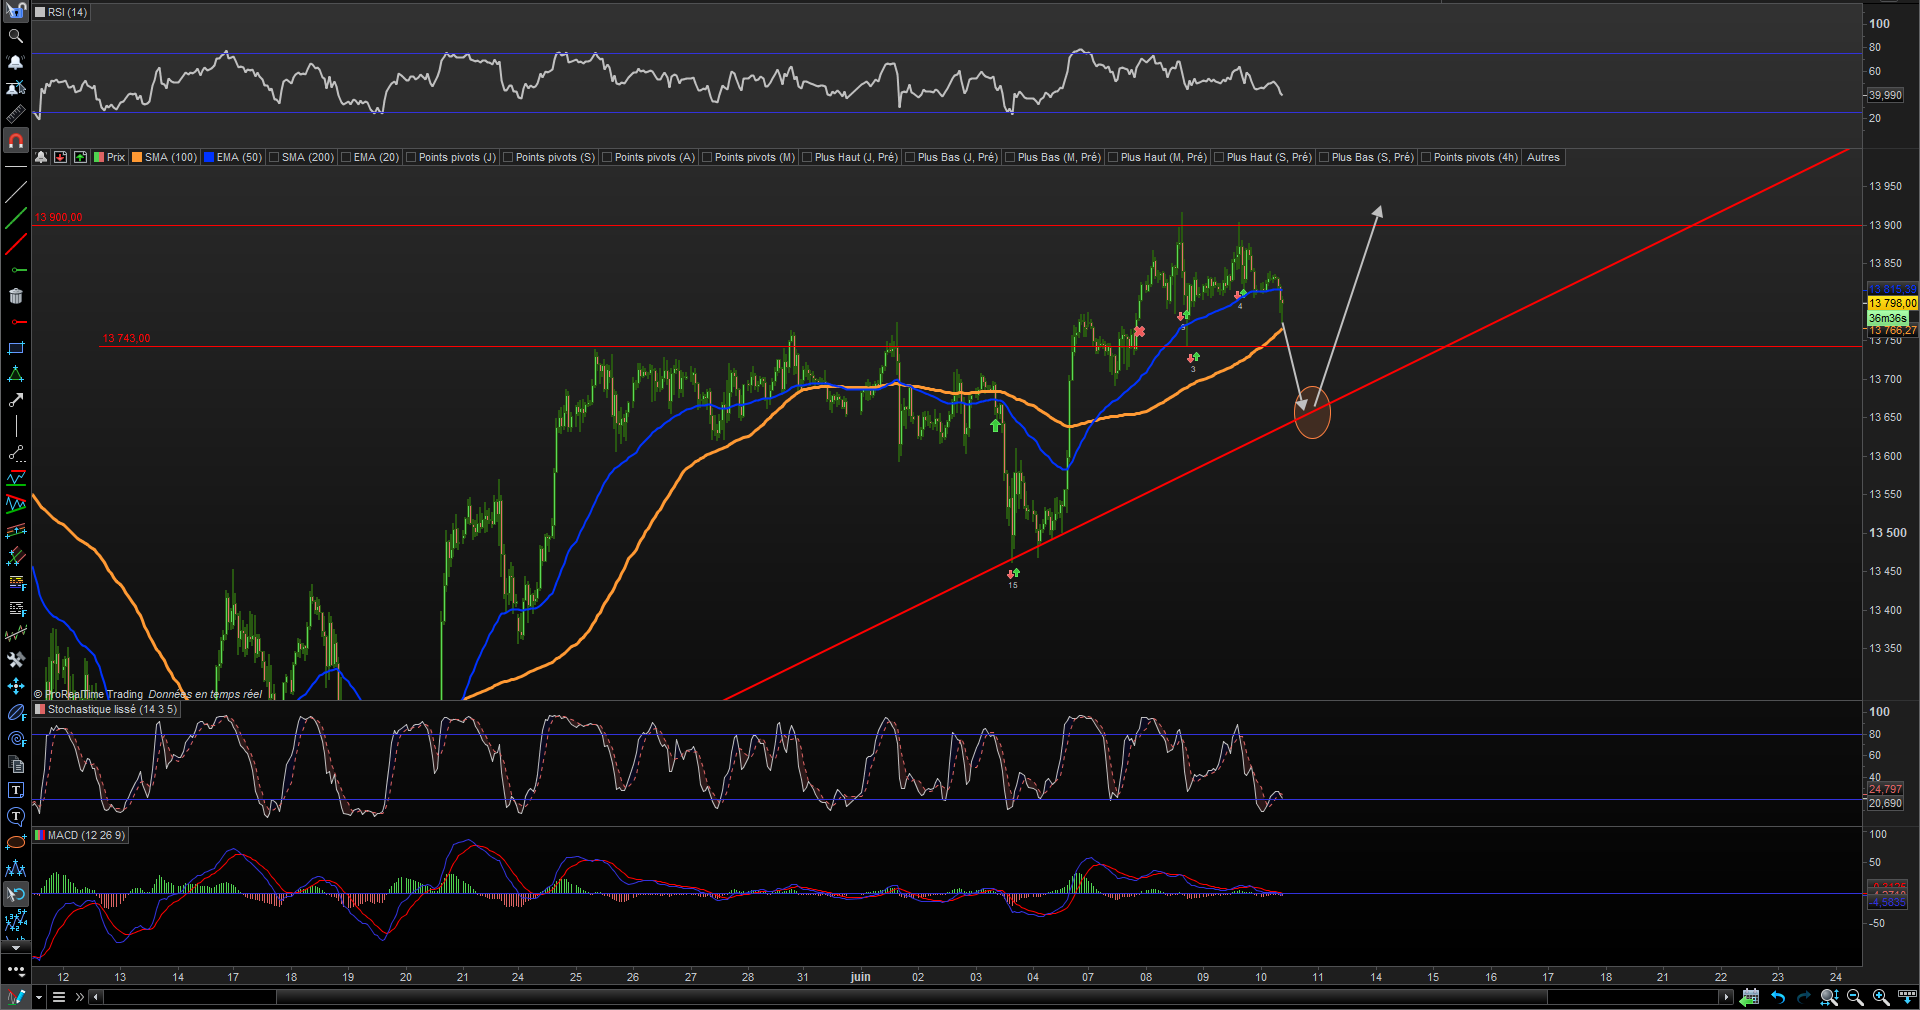Select the yellow Fibonacci retracement tool
1920x1010 pixels.
point(16,582)
